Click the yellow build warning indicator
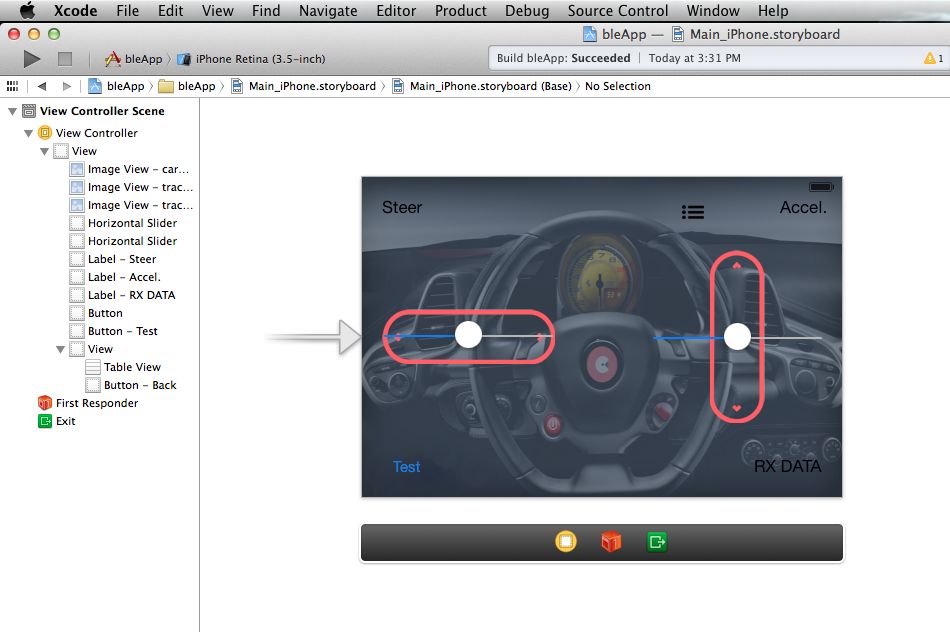Image resolution: width=950 pixels, height=632 pixels. pos(934,59)
